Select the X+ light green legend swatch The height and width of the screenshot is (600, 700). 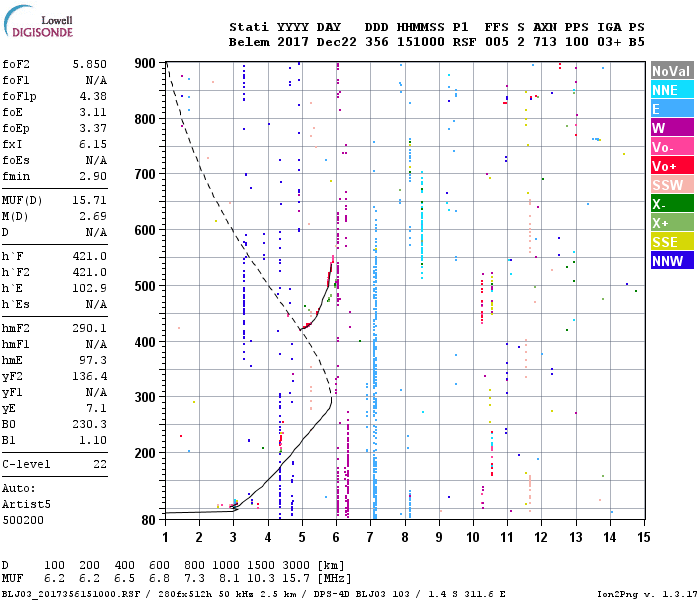(672, 222)
